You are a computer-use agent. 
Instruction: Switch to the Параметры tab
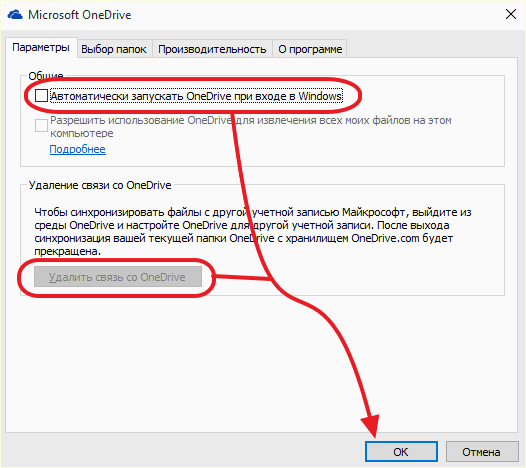(x=41, y=48)
